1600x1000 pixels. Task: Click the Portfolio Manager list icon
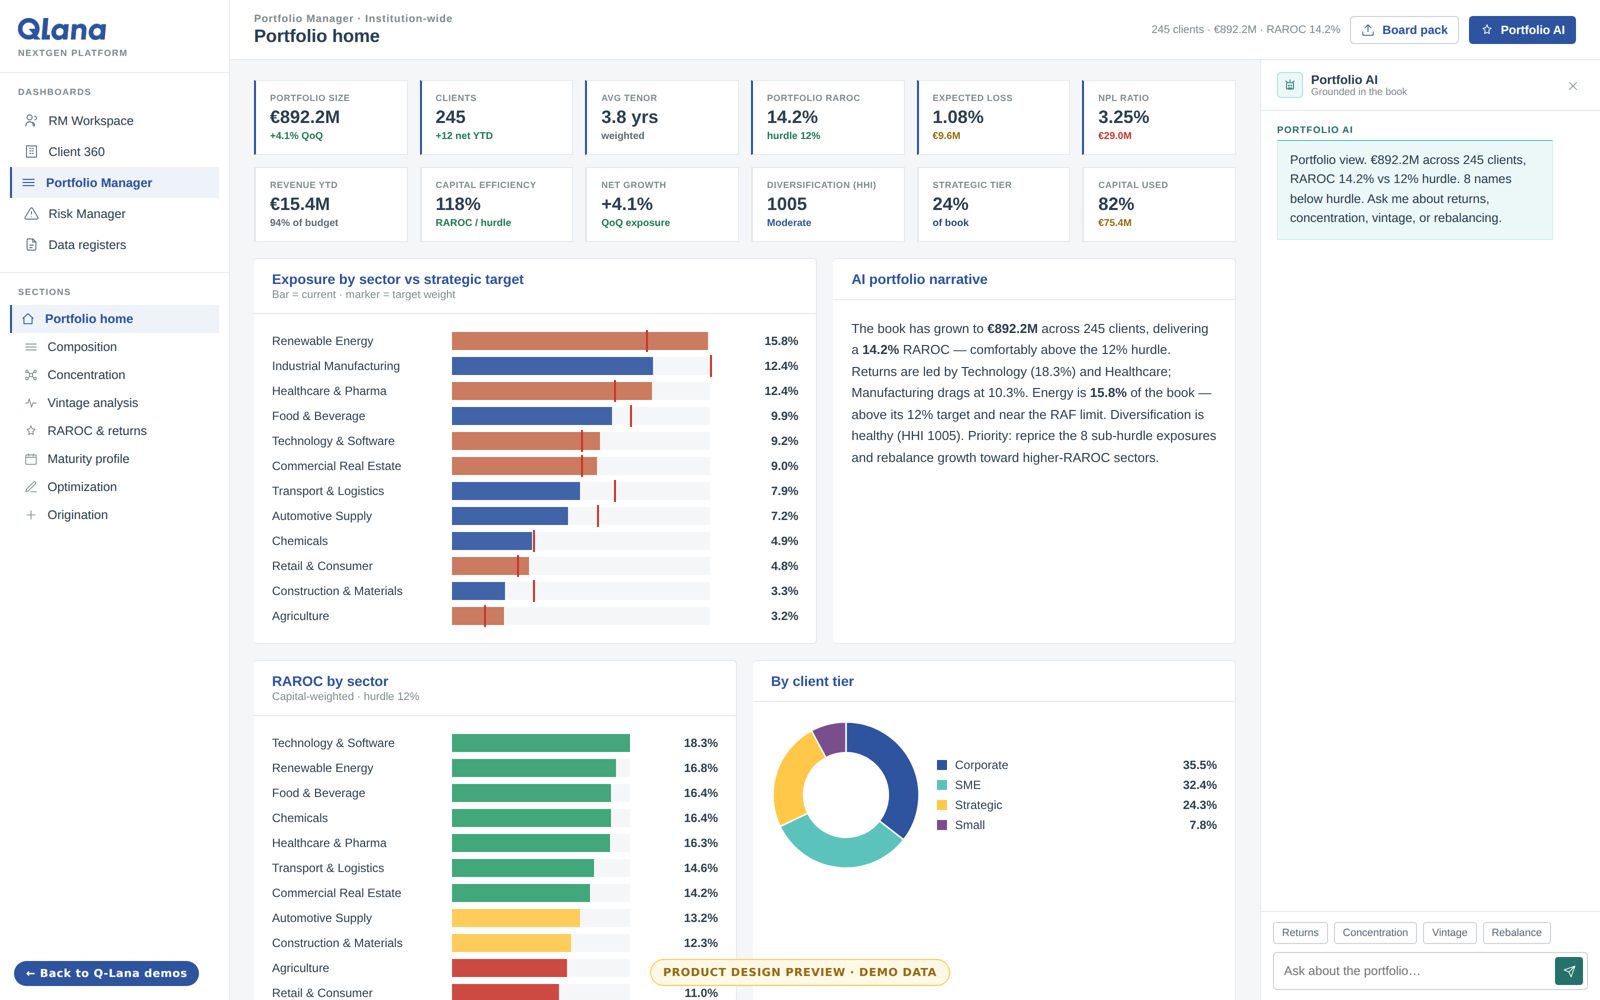point(29,183)
